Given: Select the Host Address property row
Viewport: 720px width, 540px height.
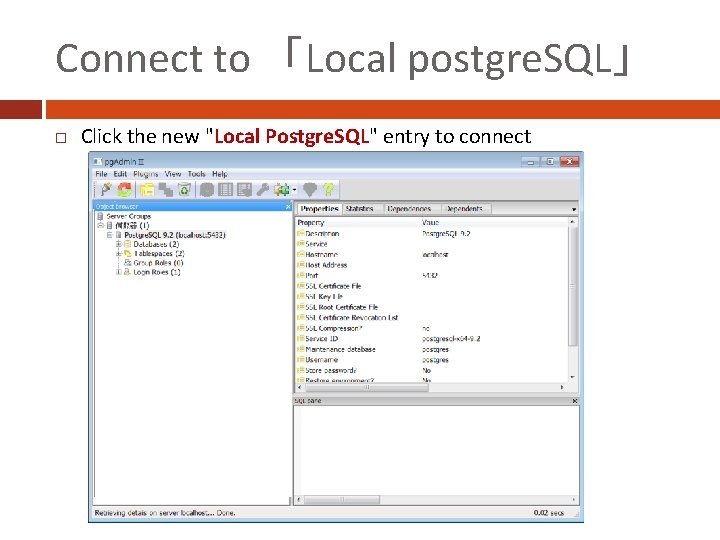Looking at the screenshot, I should click(x=432, y=265).
